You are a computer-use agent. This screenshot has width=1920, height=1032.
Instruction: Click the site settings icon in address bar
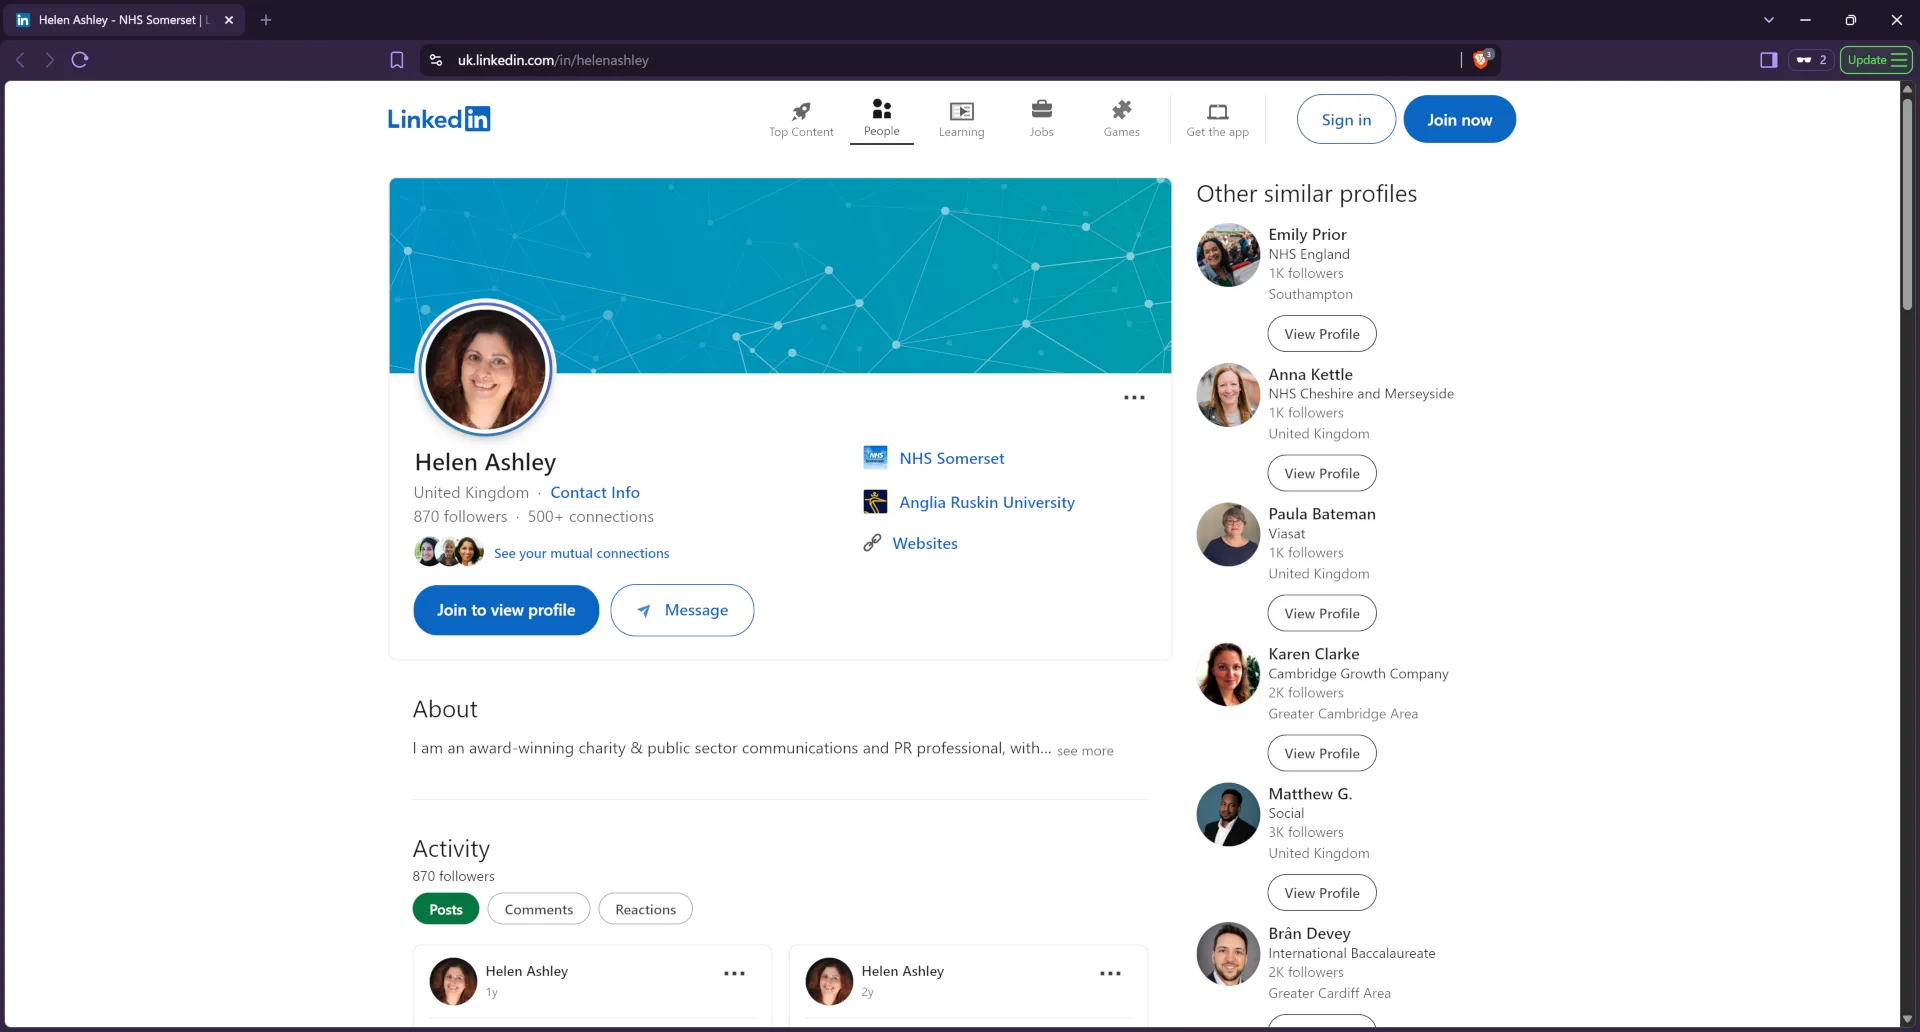(x=436, y=60)
